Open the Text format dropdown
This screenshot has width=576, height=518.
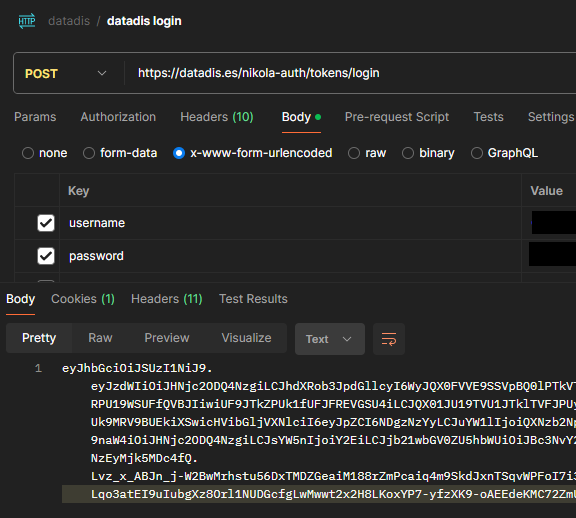[330, 339]
